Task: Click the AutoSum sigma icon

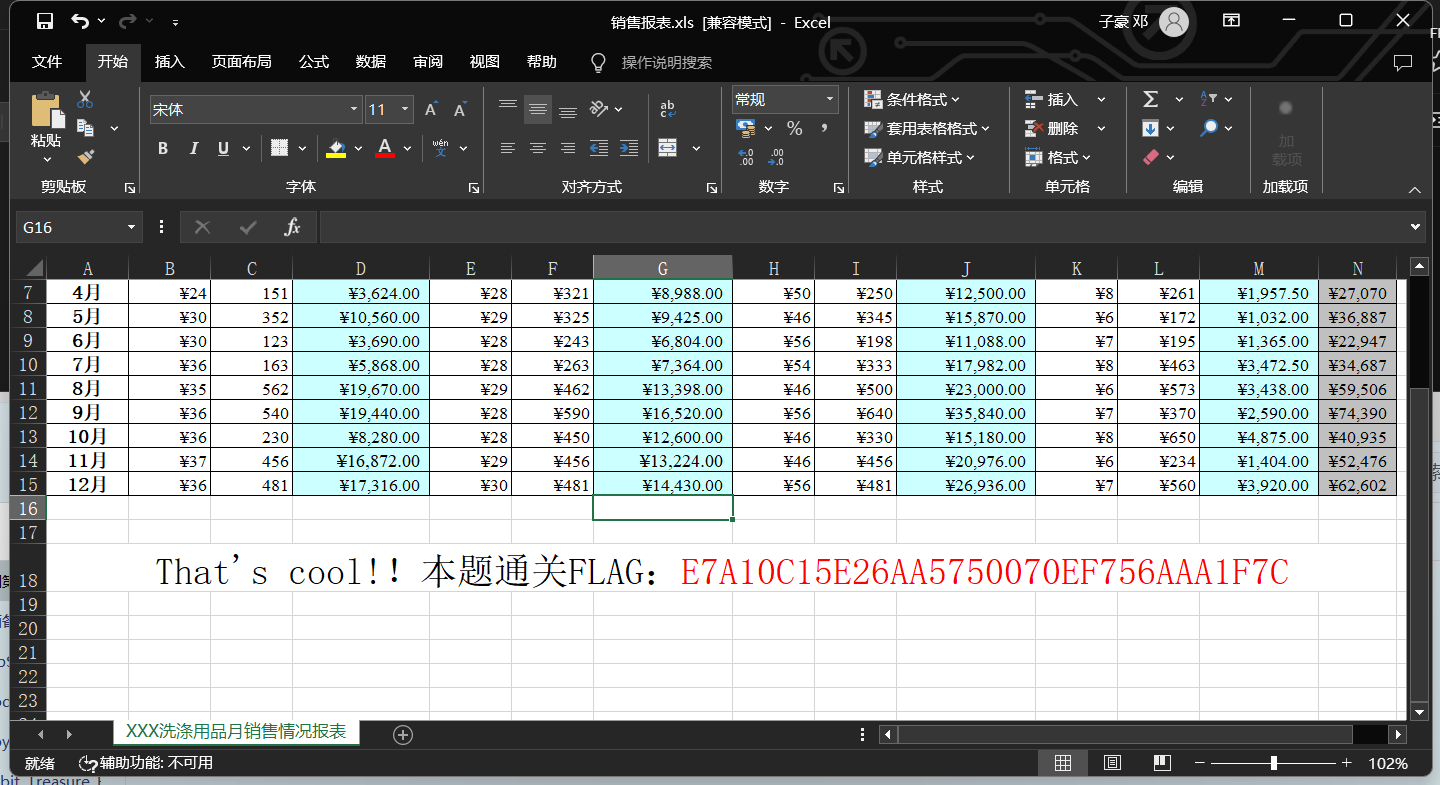Action: click(1152, 99)
